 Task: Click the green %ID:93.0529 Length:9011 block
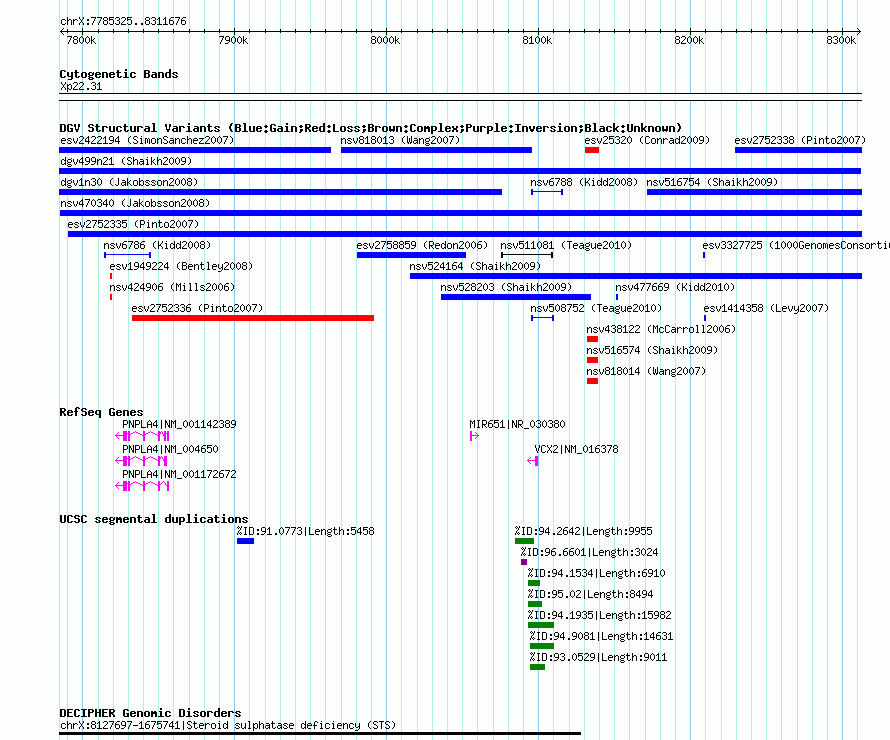tap(538, 667)
